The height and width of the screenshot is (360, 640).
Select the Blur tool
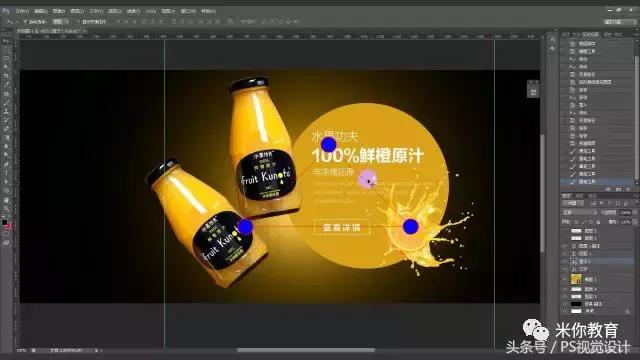(x=6, y=146)
